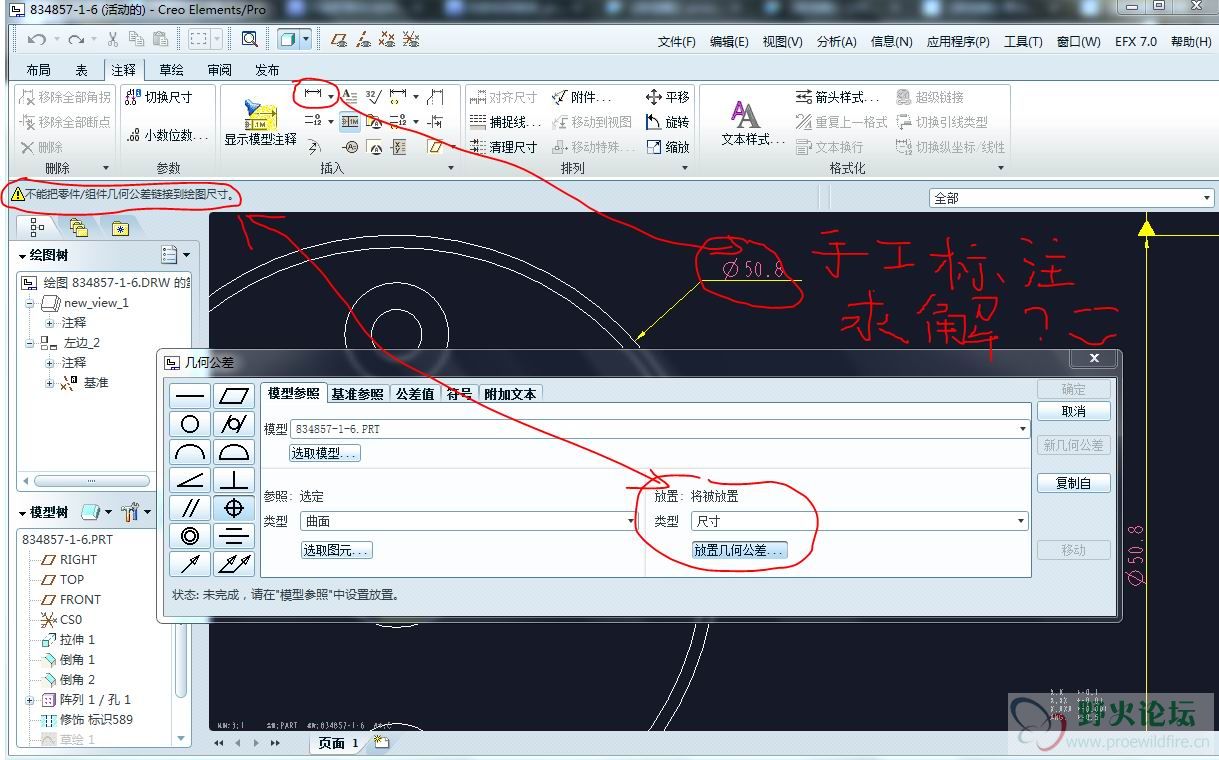Click the cut scissors icon
This screenshot has width=1219, height=760.
(112, 39)
